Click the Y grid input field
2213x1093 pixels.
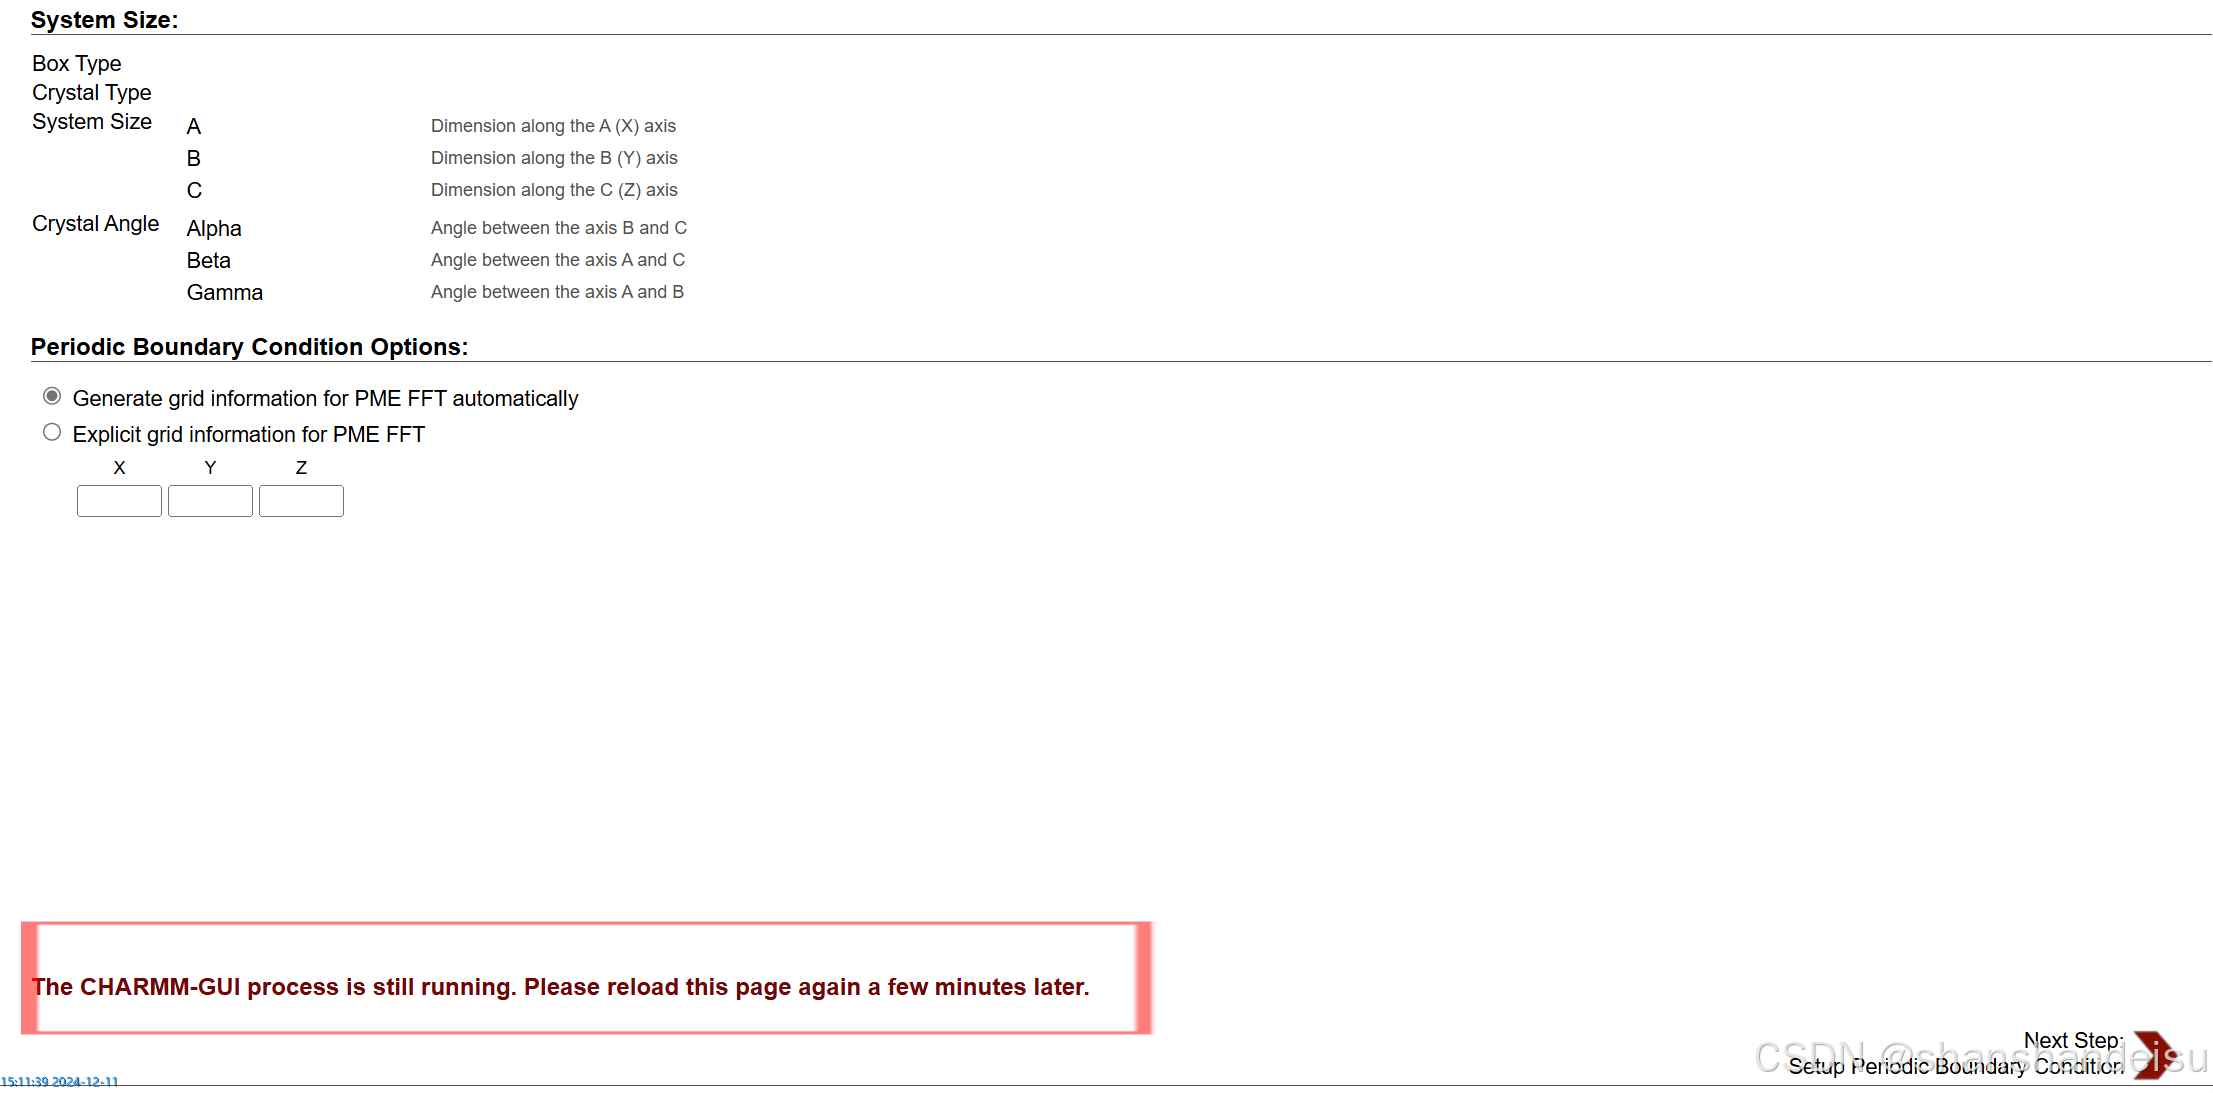click(210, 501)
